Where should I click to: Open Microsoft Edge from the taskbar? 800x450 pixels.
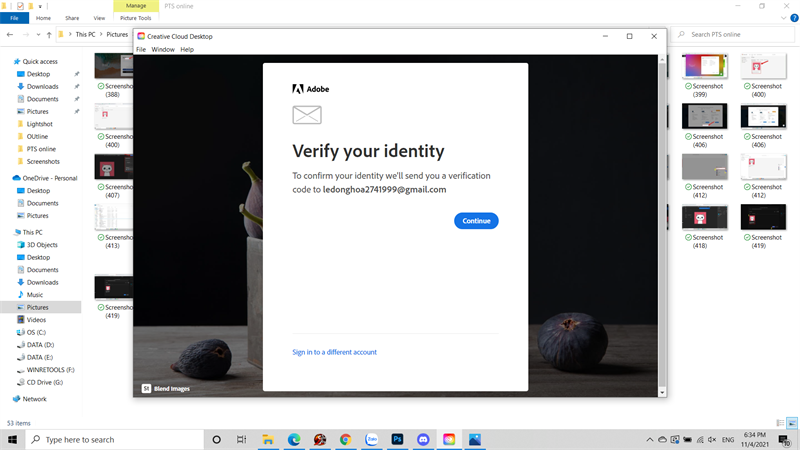coord(294,439)
